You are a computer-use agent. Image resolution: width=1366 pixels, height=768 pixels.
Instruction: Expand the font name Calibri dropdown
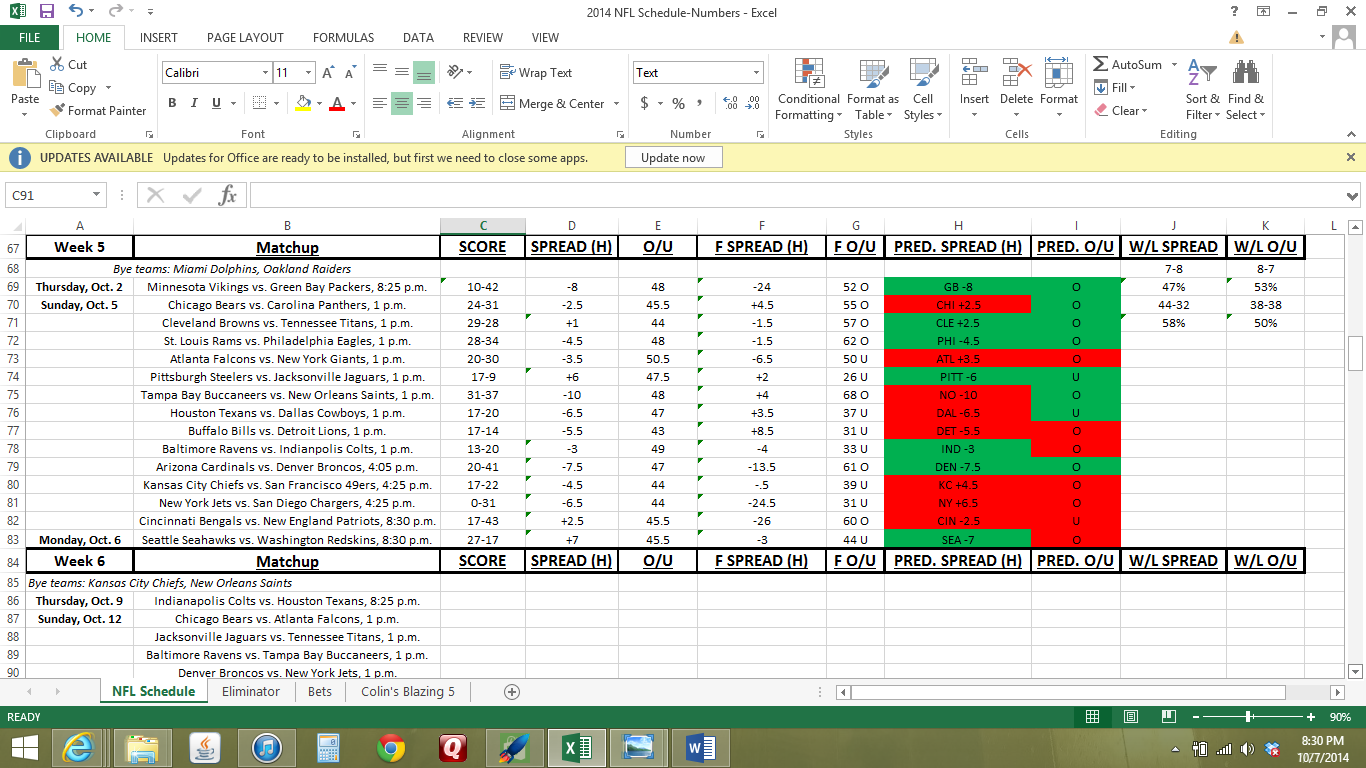[265, 73]
